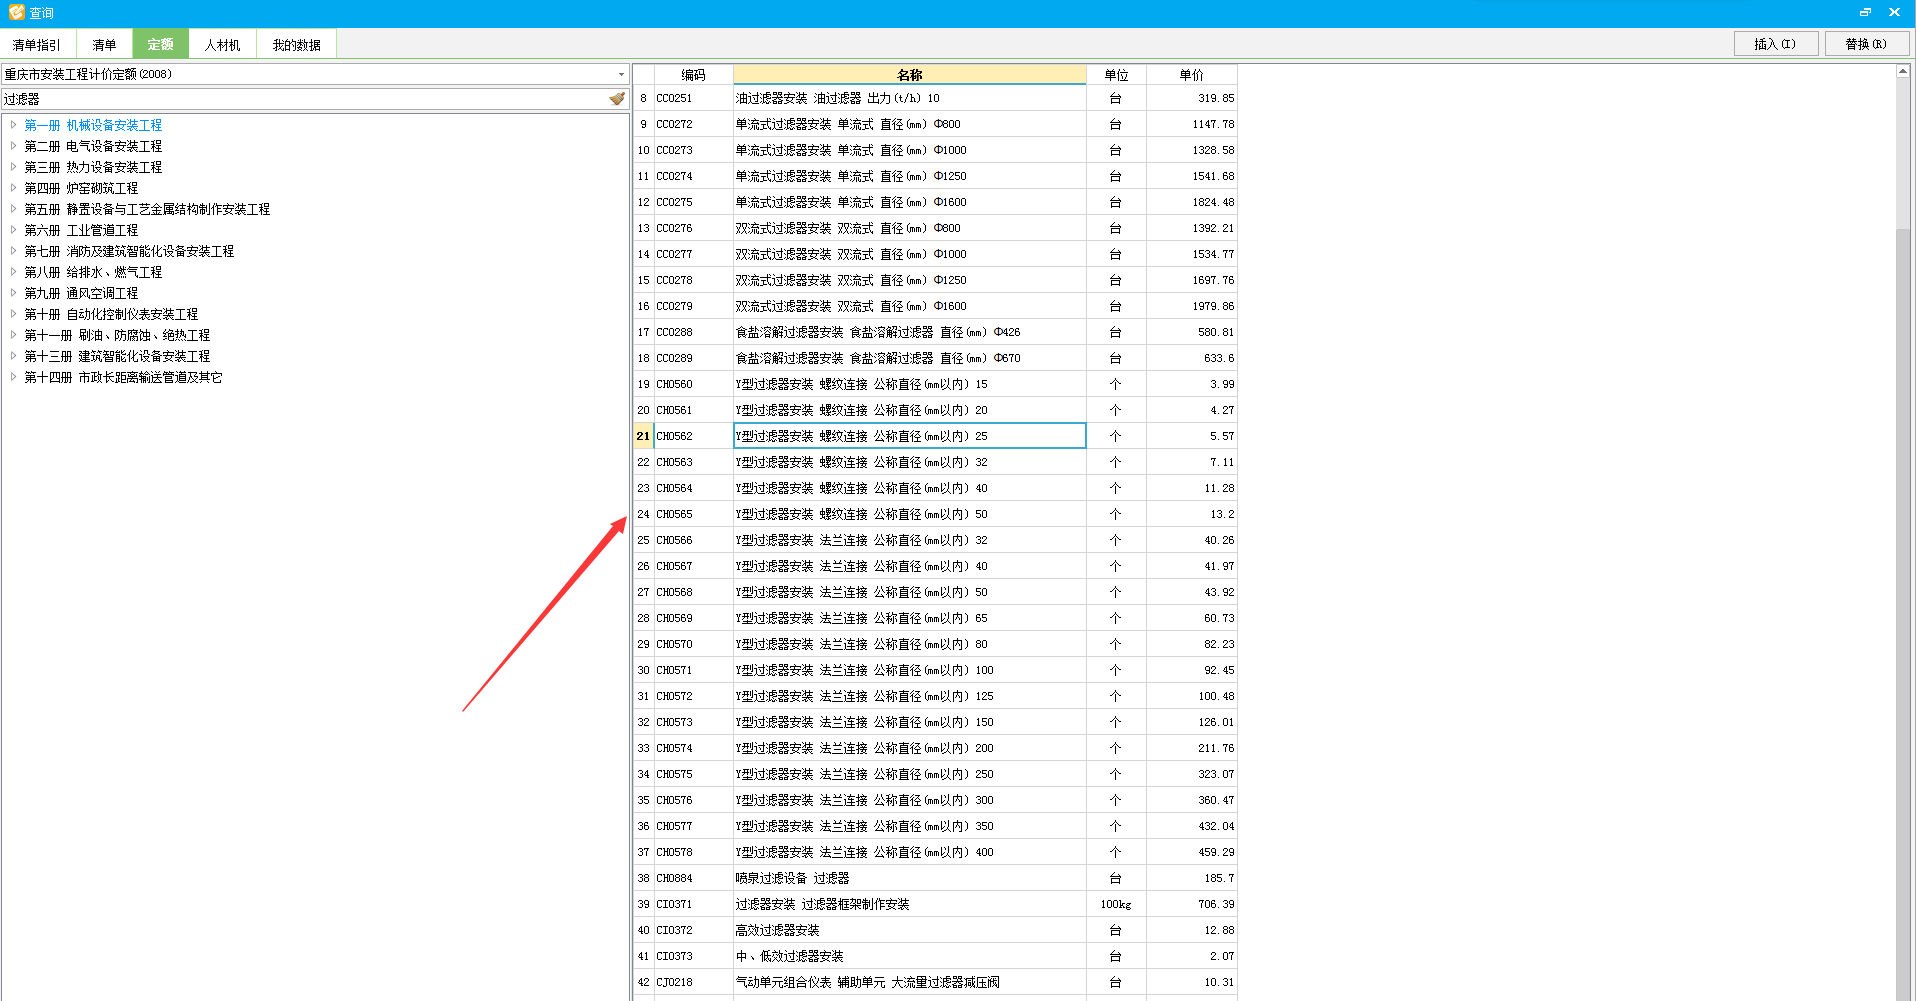This screenshot has width=1916, height=1001.
Task: Click price cell 459.29
Action: [1192, 852]
